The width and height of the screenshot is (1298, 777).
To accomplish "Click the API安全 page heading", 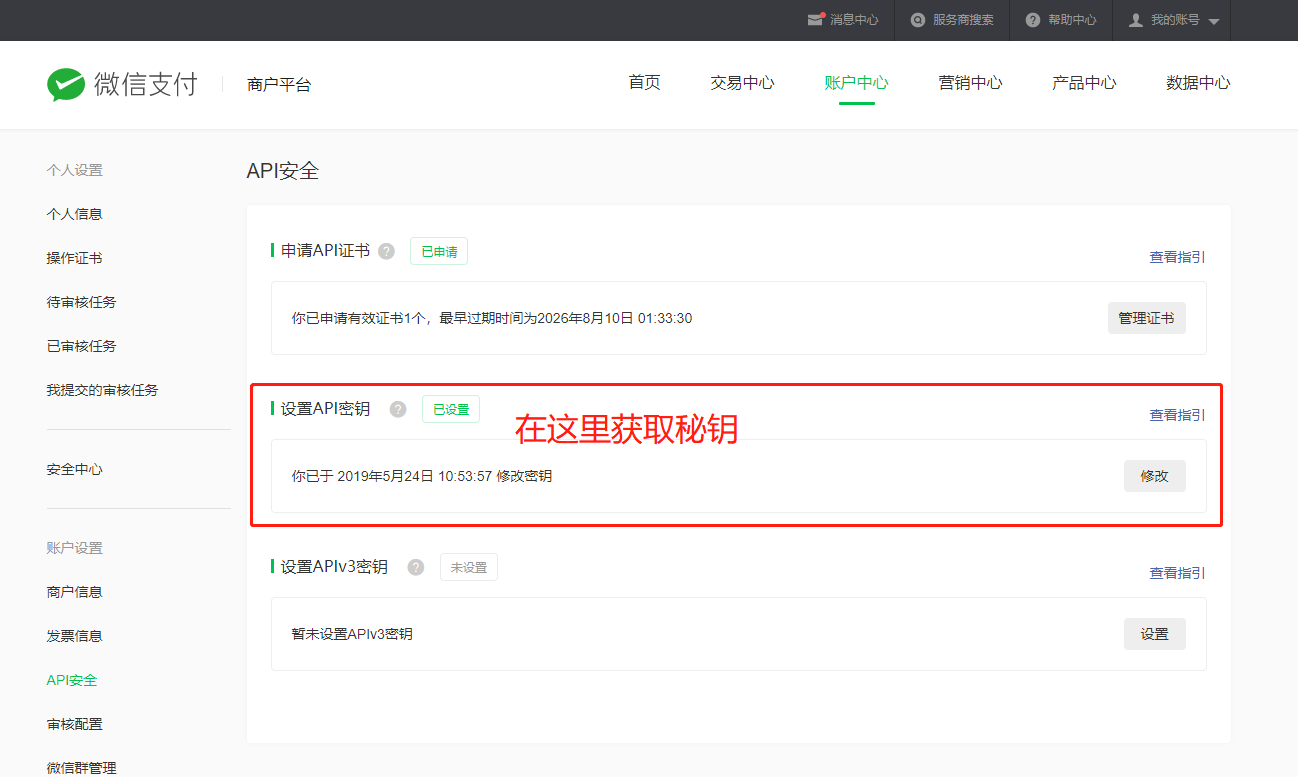I will click(283, 171).
